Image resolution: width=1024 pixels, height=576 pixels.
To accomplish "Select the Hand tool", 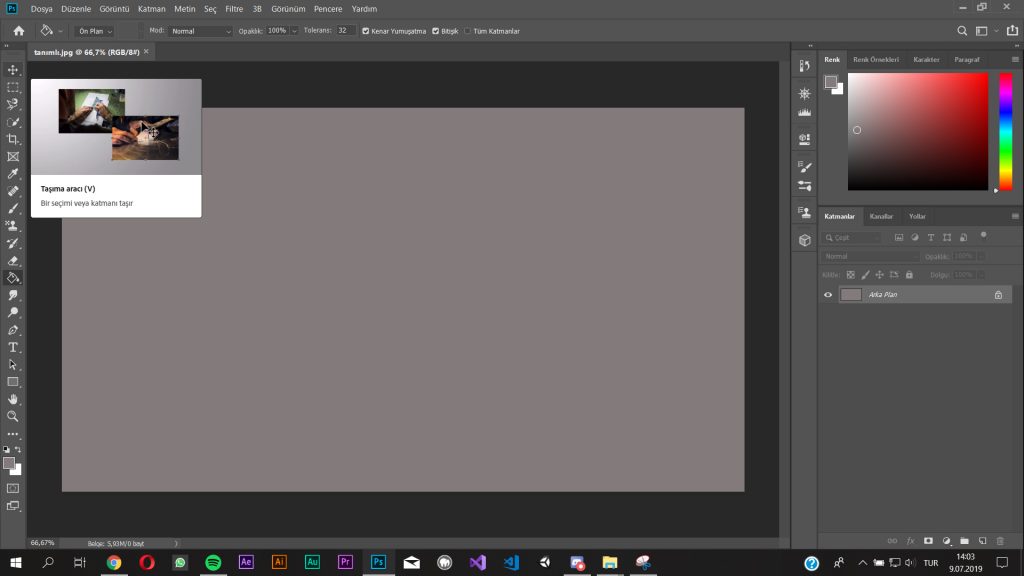I will tap(13, 399).
